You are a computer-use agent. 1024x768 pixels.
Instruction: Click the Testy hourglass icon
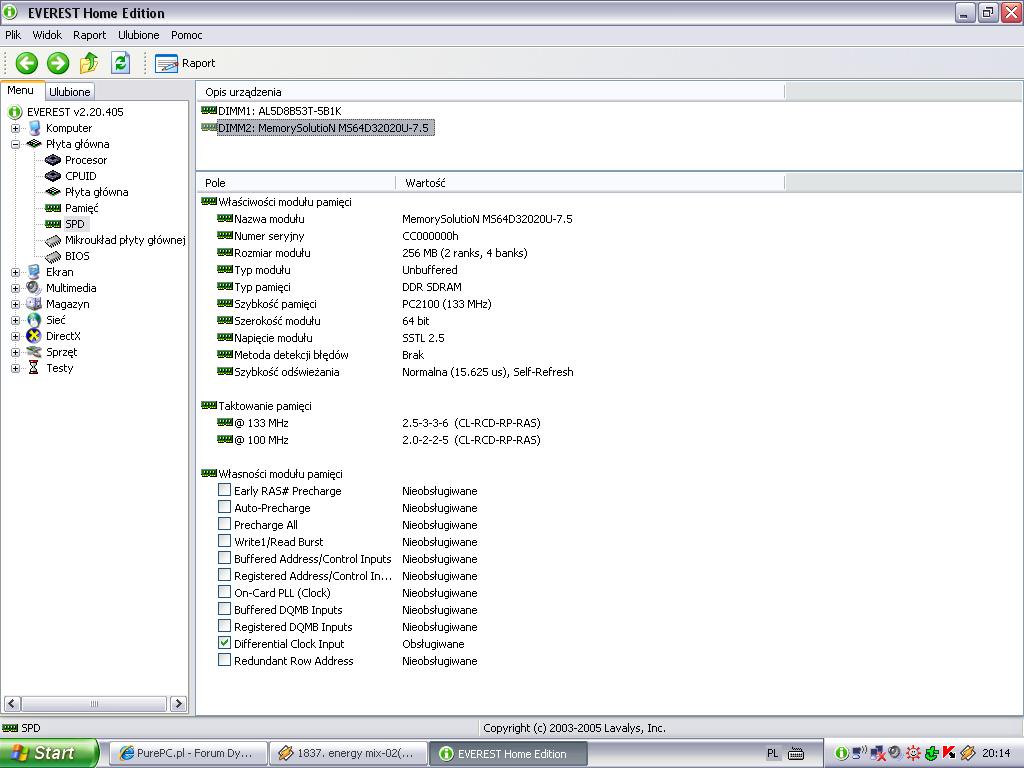(34, 368)
